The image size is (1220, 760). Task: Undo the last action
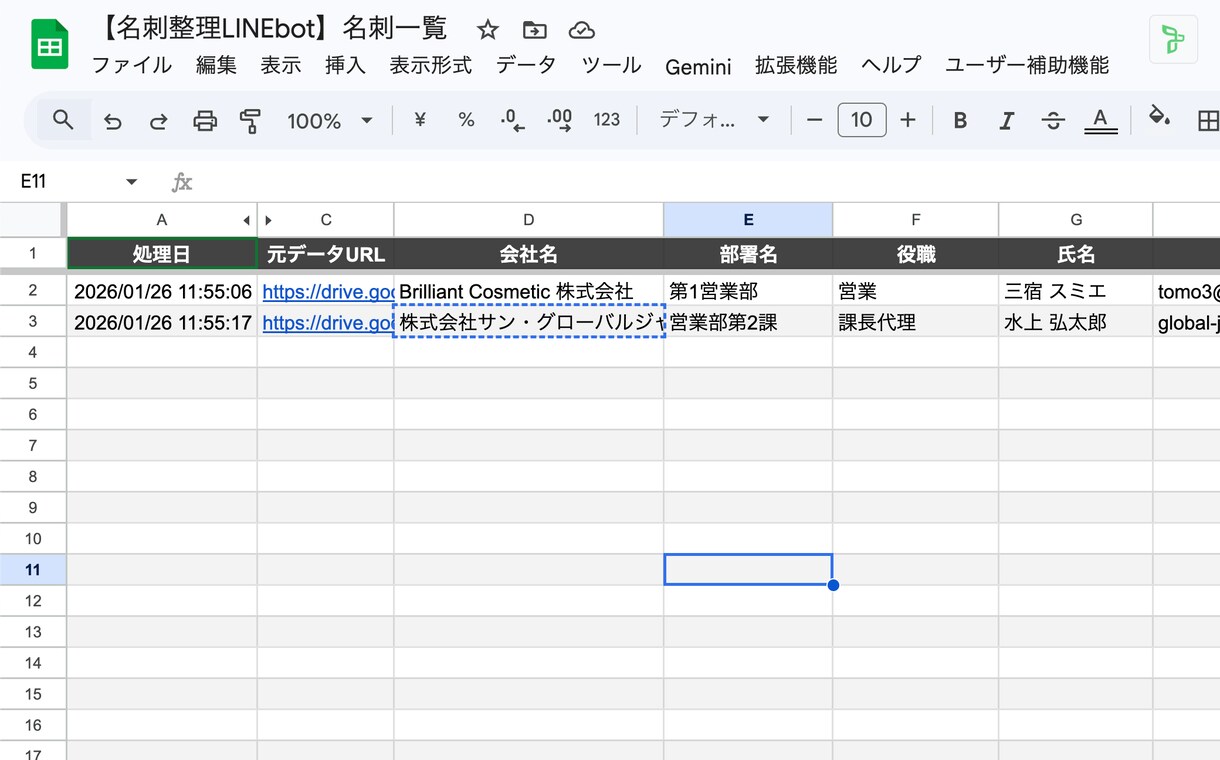112,121
